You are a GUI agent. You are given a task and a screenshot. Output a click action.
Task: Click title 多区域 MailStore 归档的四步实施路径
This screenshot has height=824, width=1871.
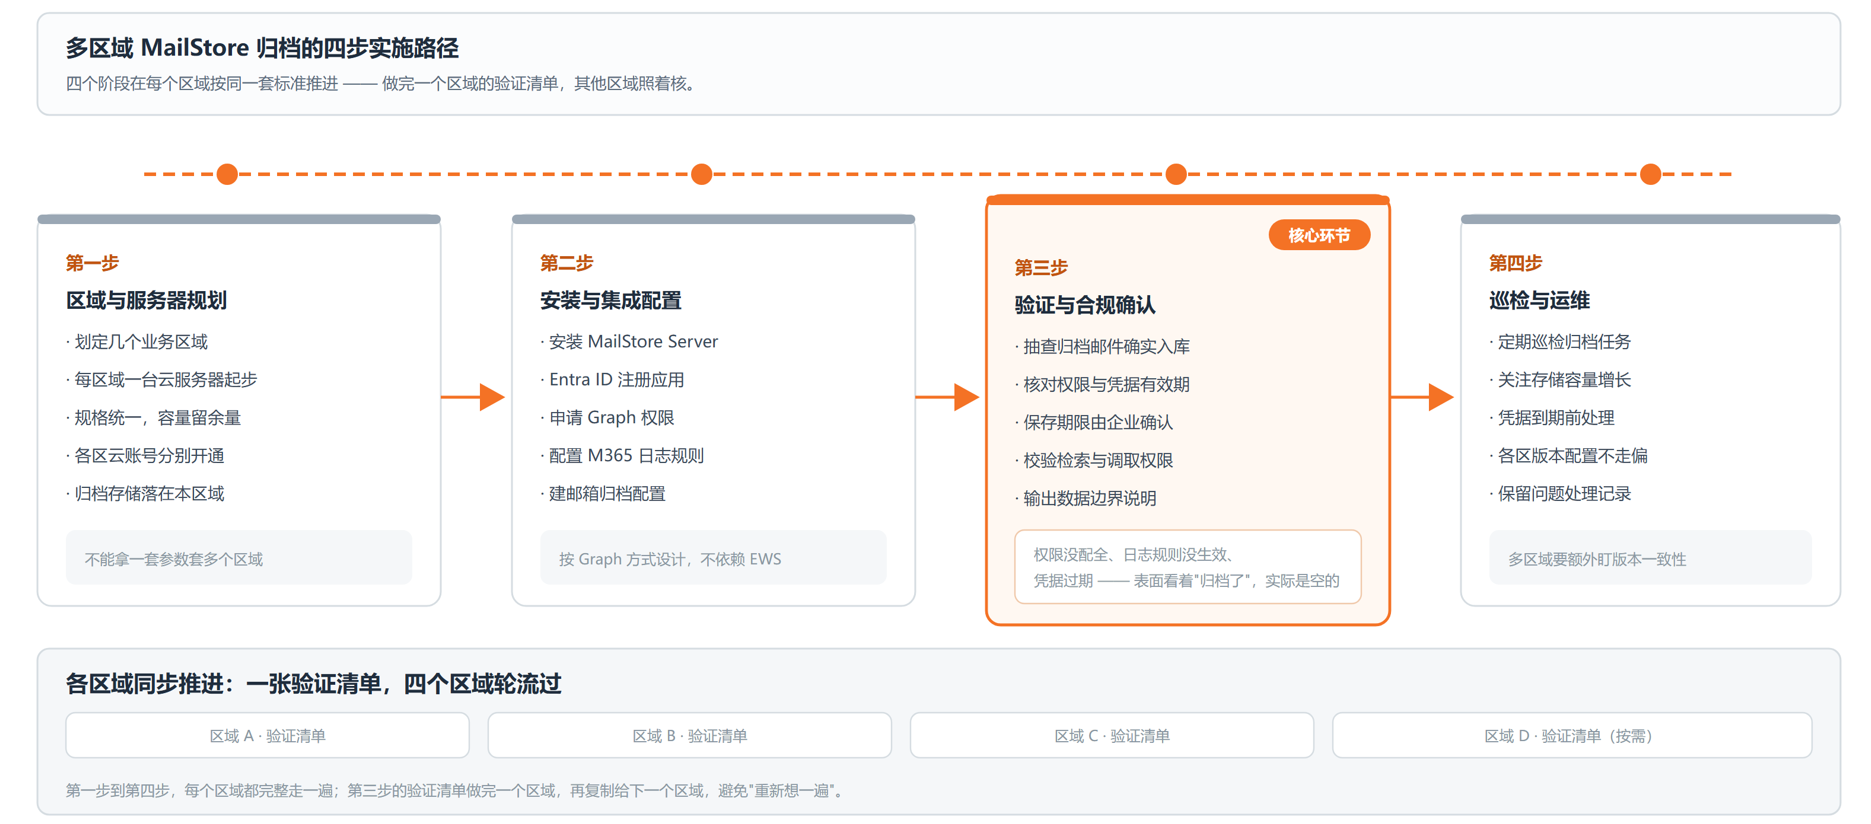click(x=262, y=48)
